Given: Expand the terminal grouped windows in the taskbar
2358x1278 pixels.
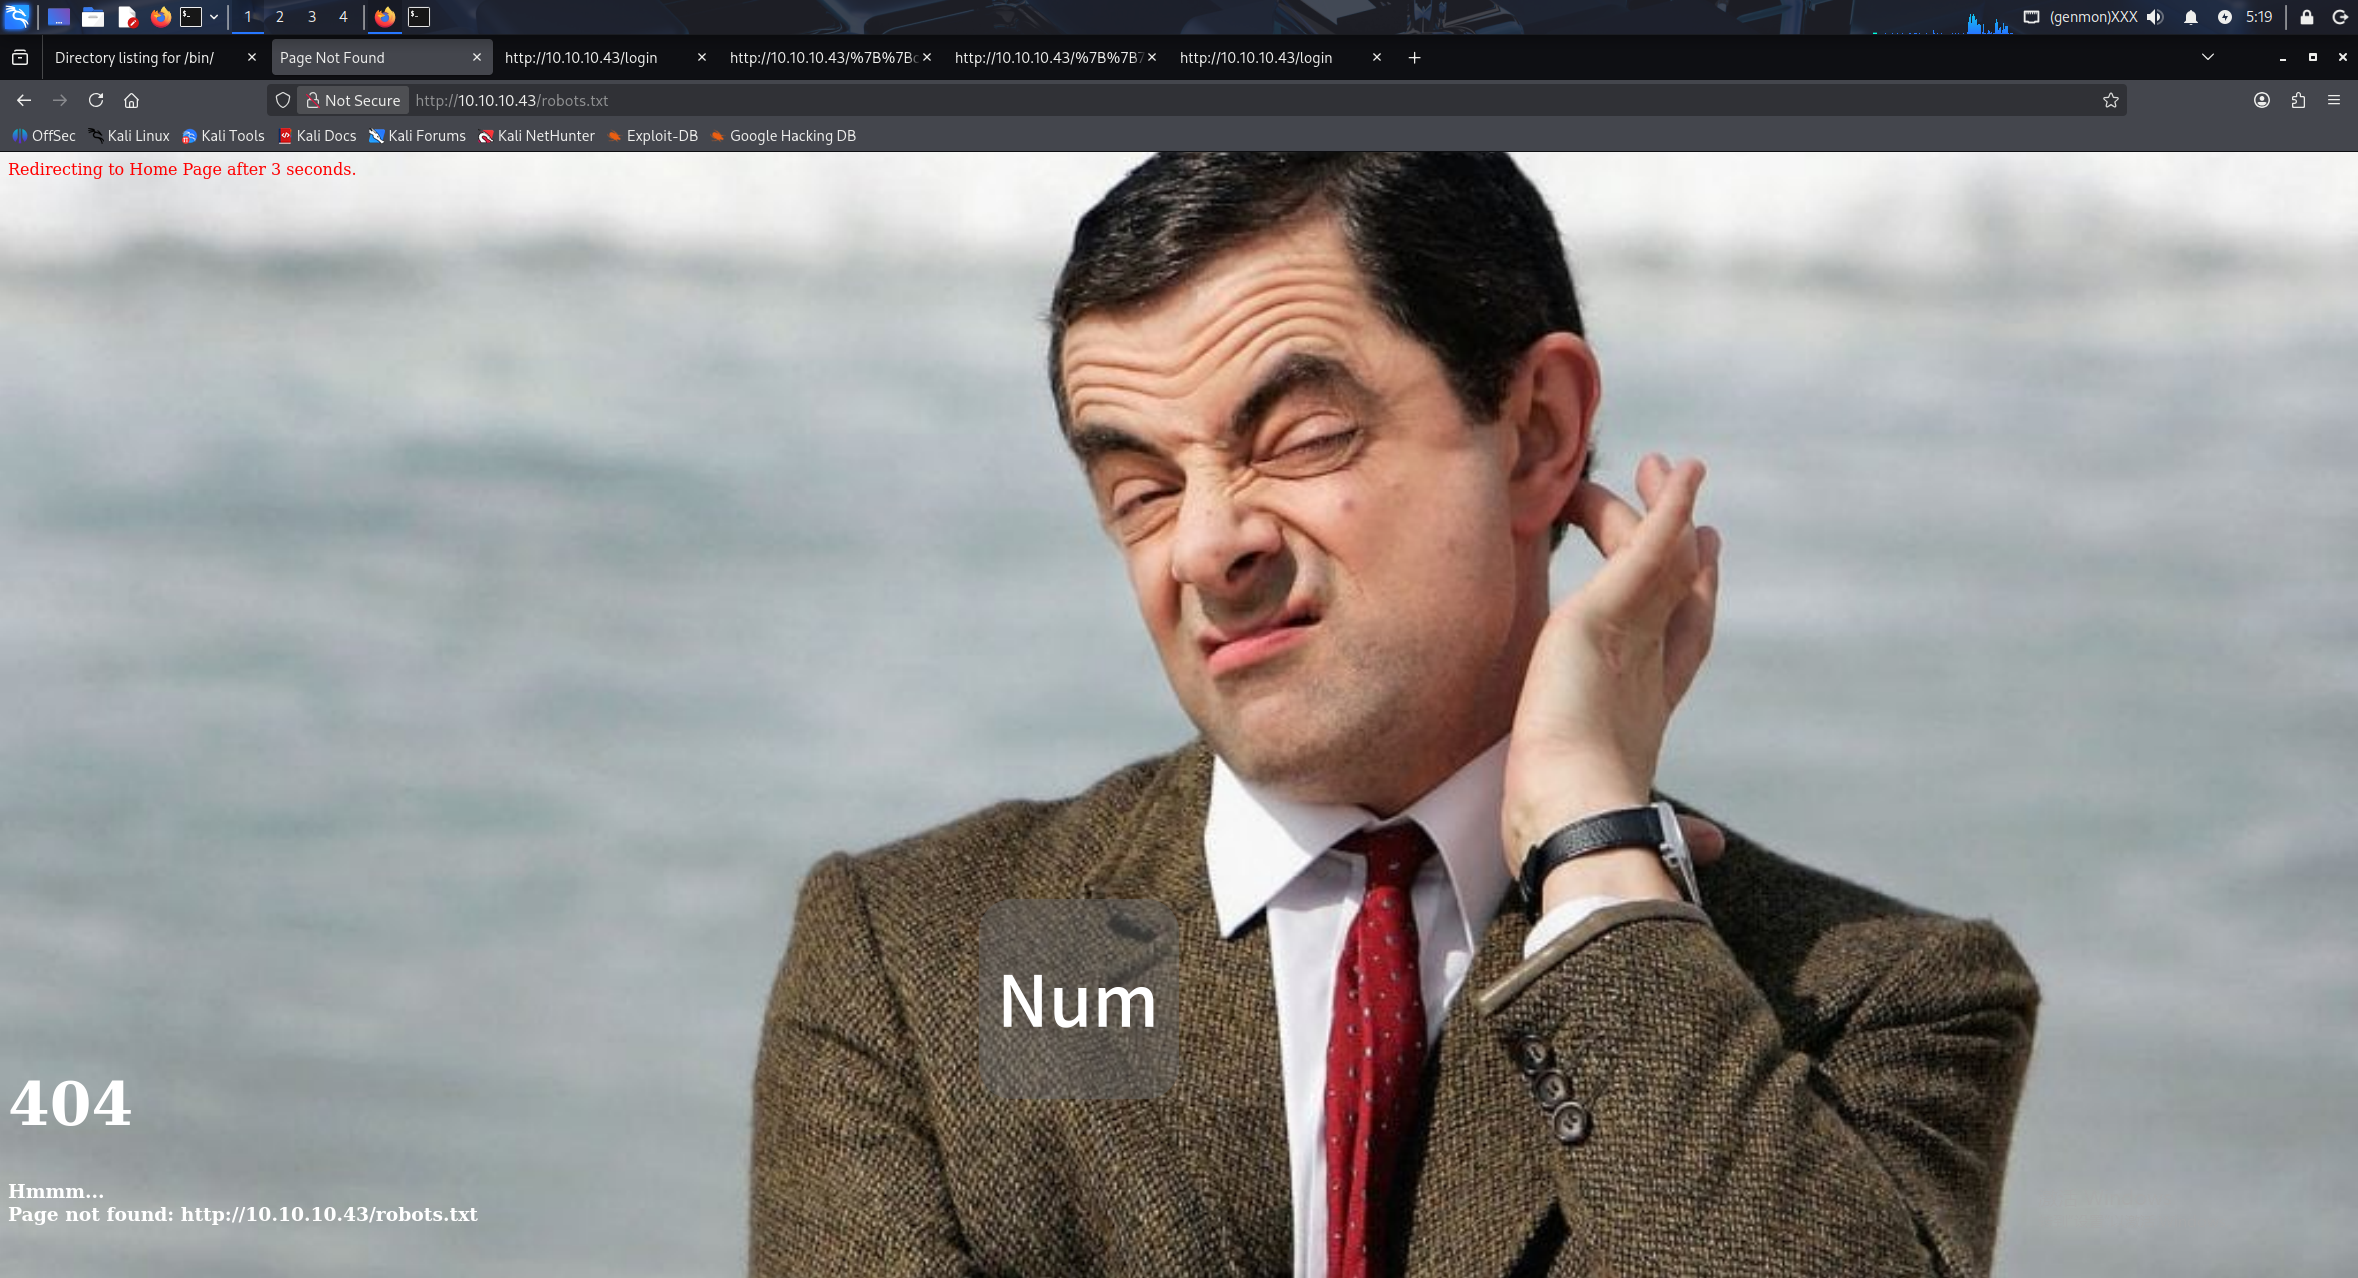Looking at the screenshot, I should (213, 16).
